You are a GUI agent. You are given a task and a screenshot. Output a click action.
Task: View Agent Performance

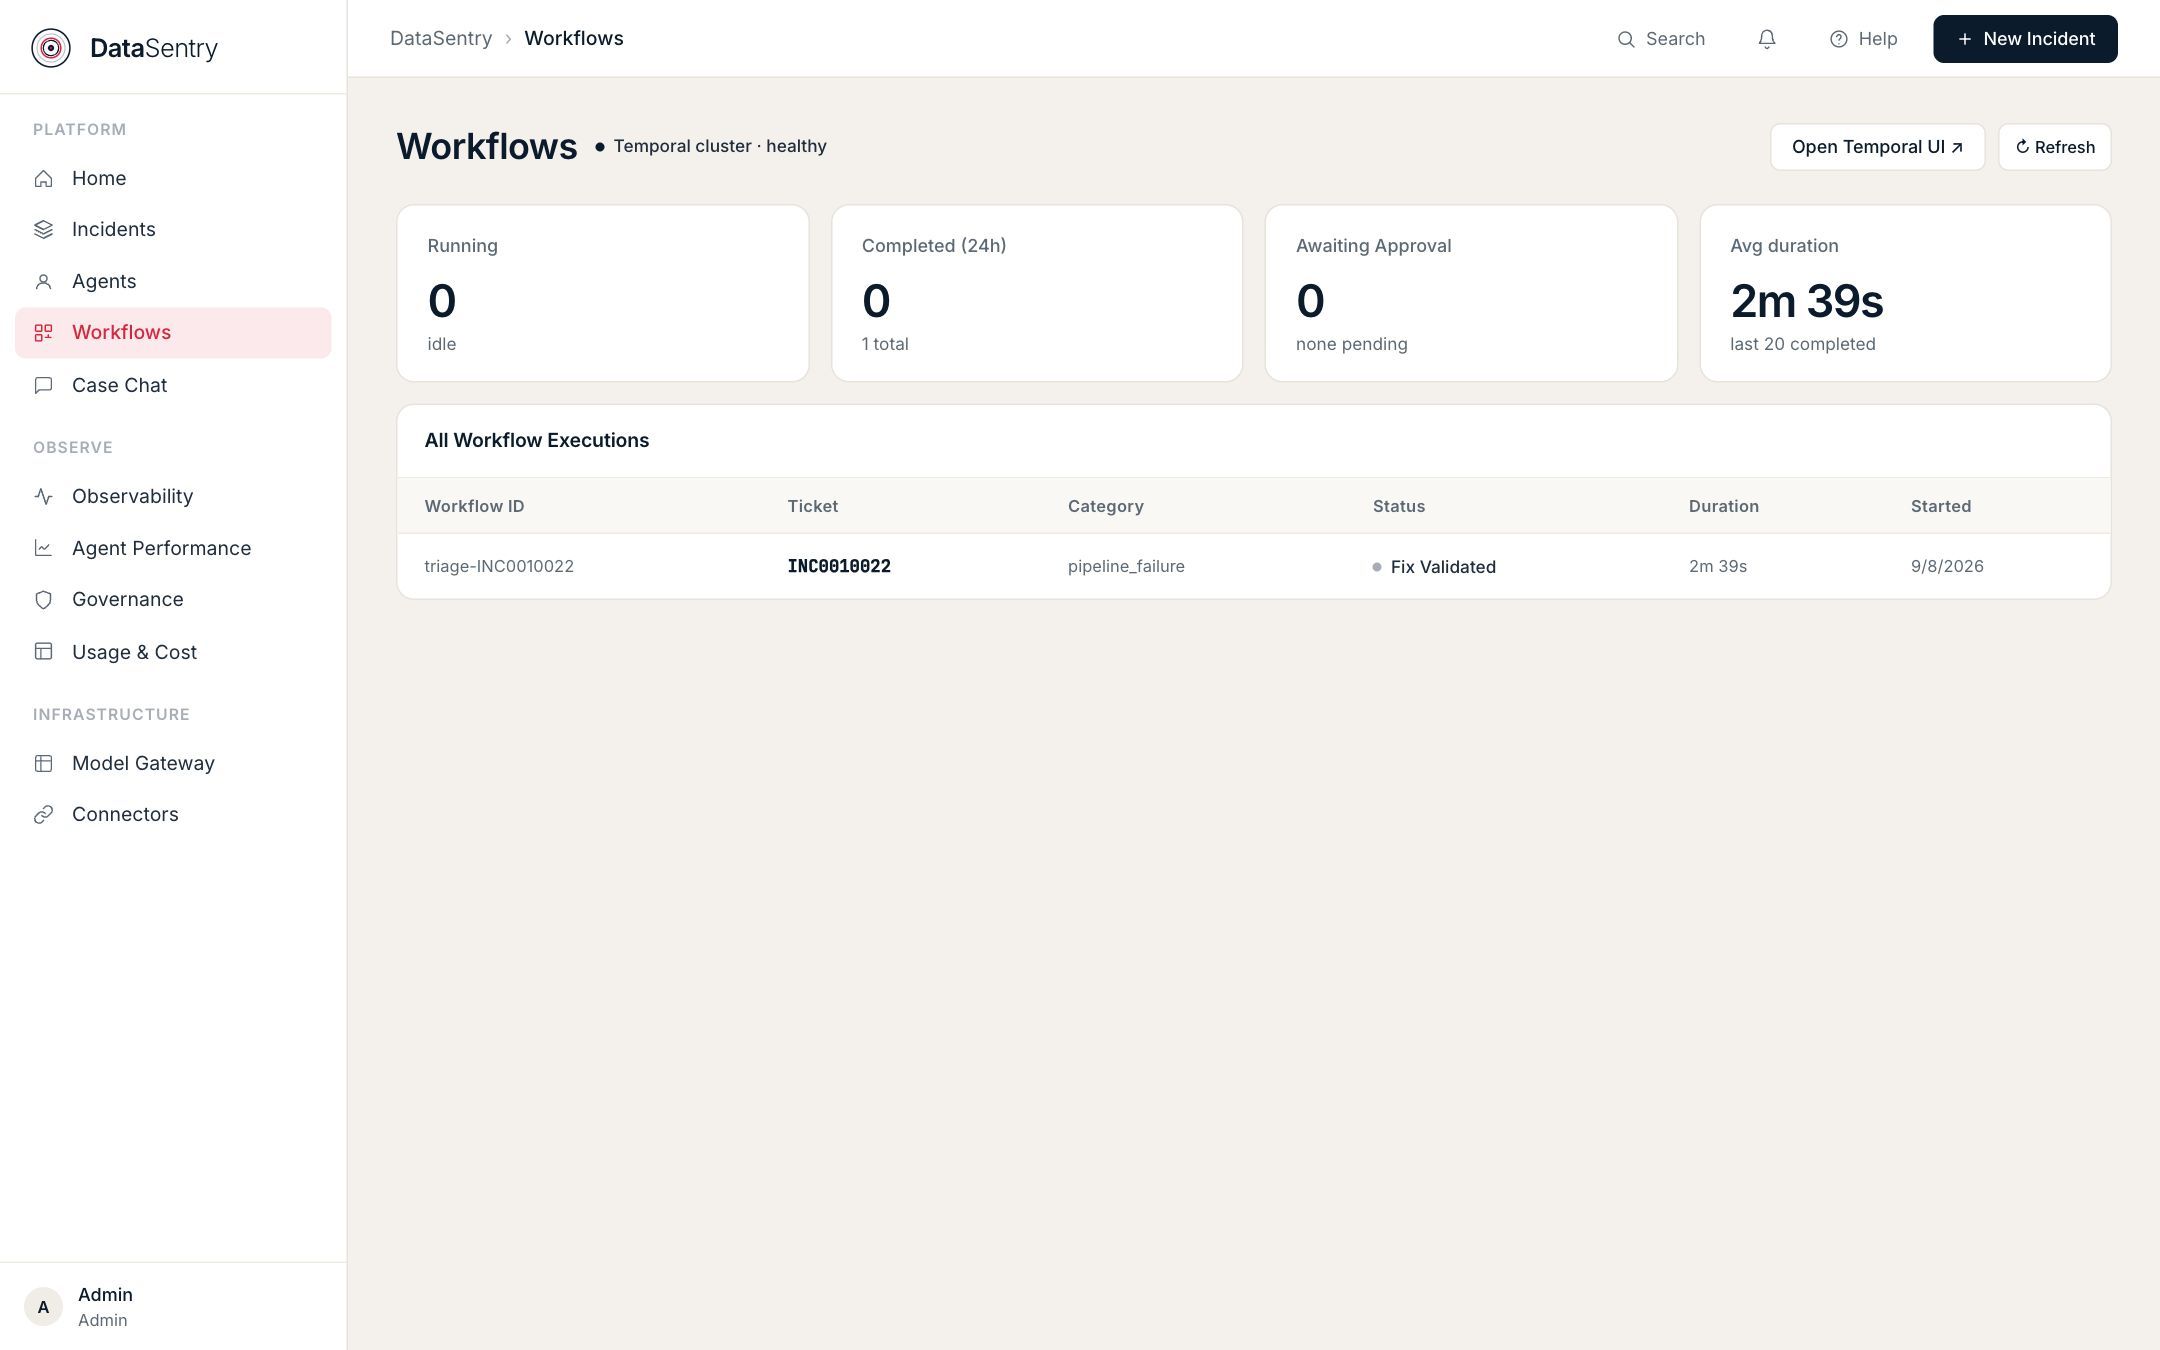173,548
